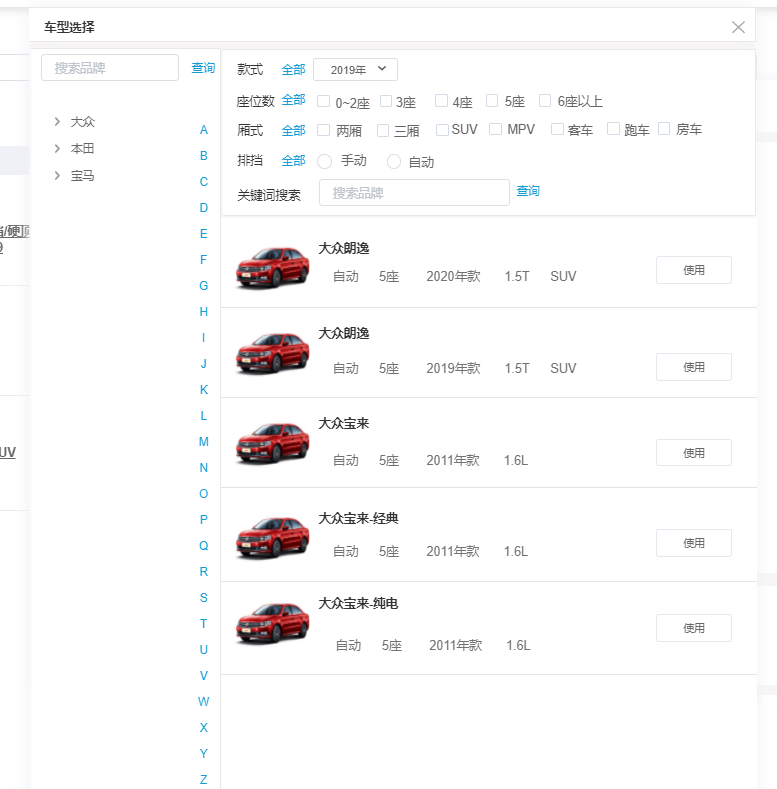Click the 大众宝来-纯电 car thumbnail
This screenshot has height=789, width=777.
click(x=272, y=623)
